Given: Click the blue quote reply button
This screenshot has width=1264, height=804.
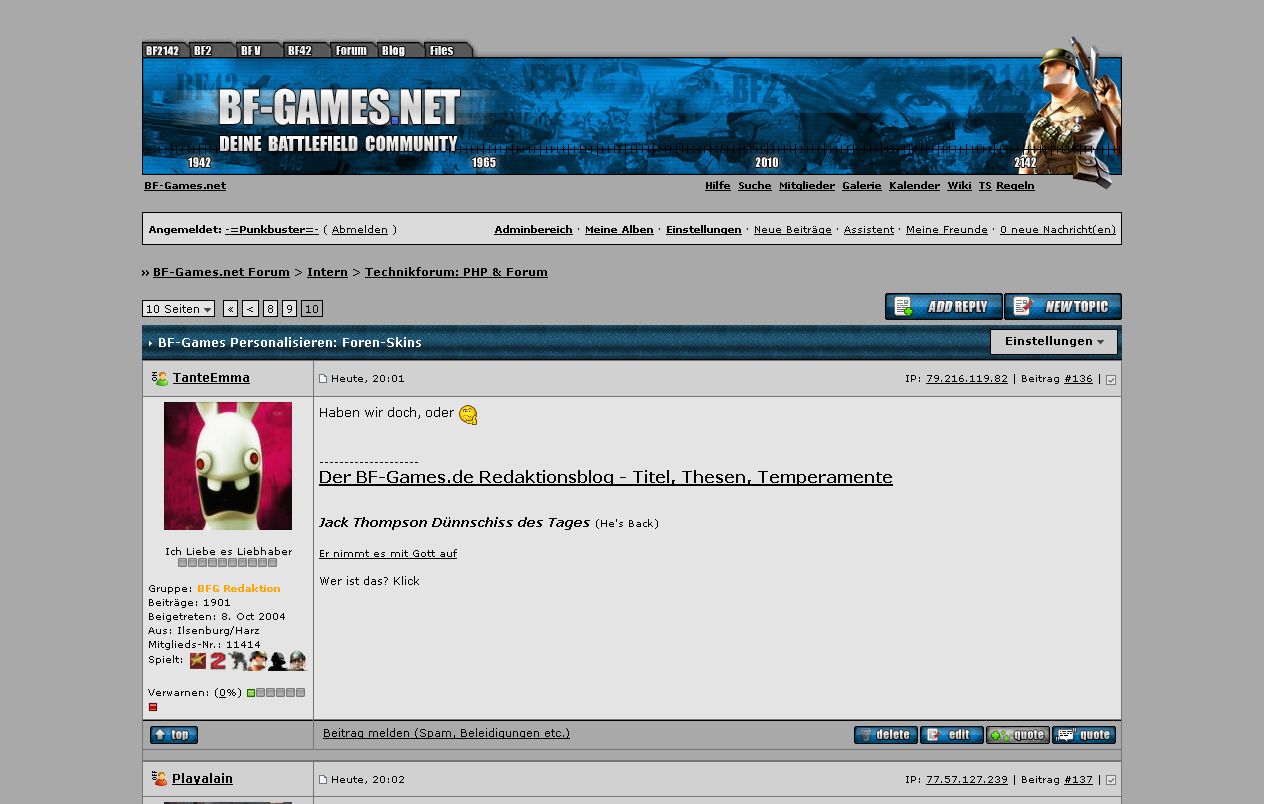Looking at the screenshot, I should 1083,735.
